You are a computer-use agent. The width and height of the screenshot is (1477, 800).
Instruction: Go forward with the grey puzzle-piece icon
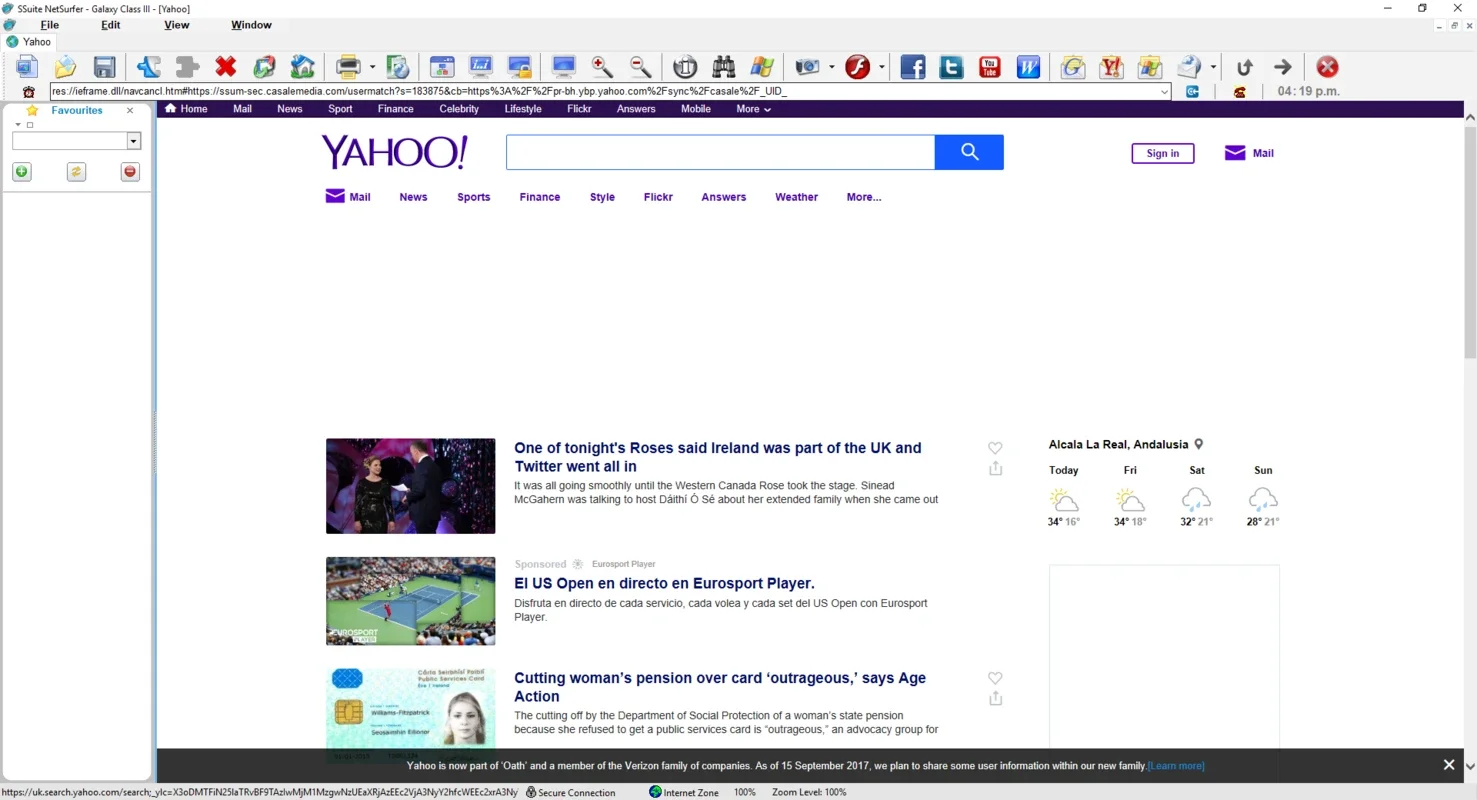pyautogui.click(x=187, y=67)
